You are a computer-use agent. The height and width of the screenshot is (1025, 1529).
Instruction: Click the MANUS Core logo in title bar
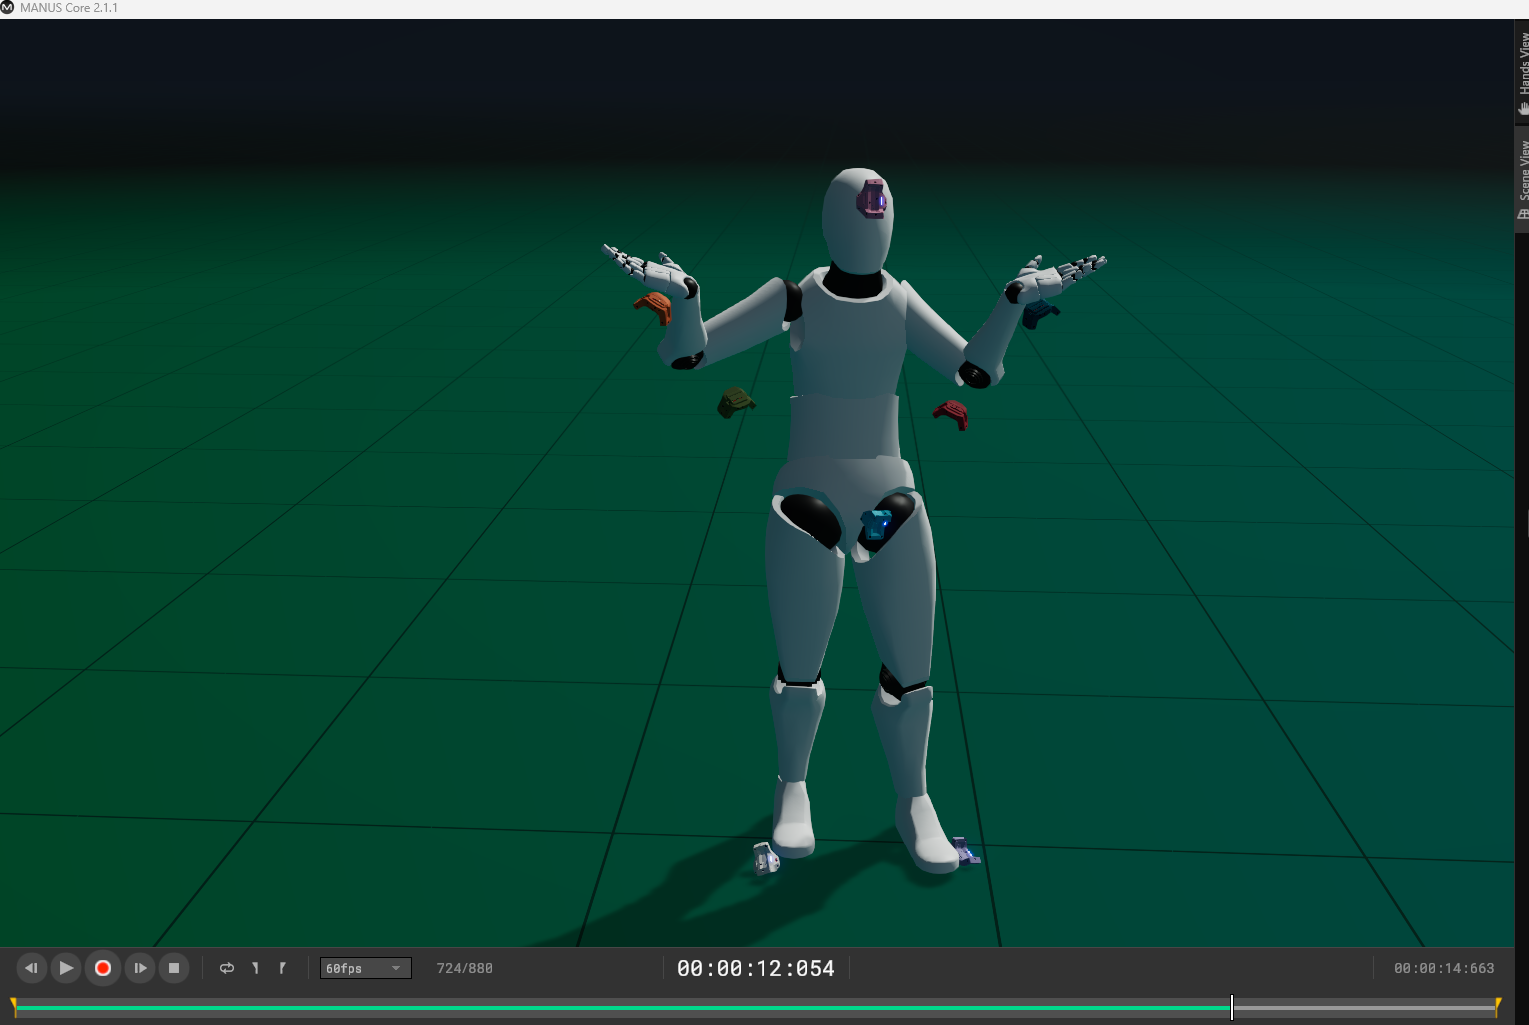tap(8, 8)
